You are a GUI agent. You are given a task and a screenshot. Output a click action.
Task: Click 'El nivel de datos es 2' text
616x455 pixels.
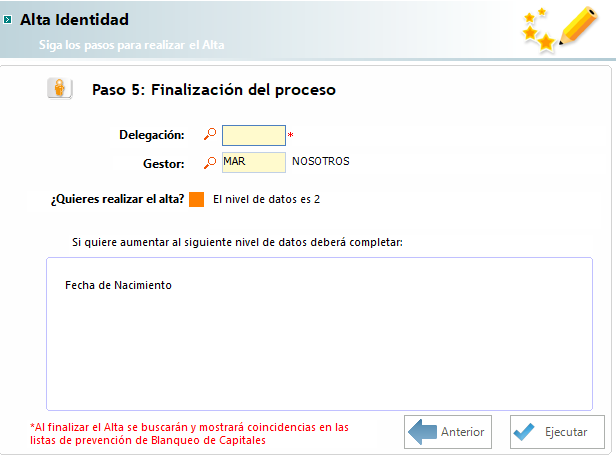click(266, 199)
